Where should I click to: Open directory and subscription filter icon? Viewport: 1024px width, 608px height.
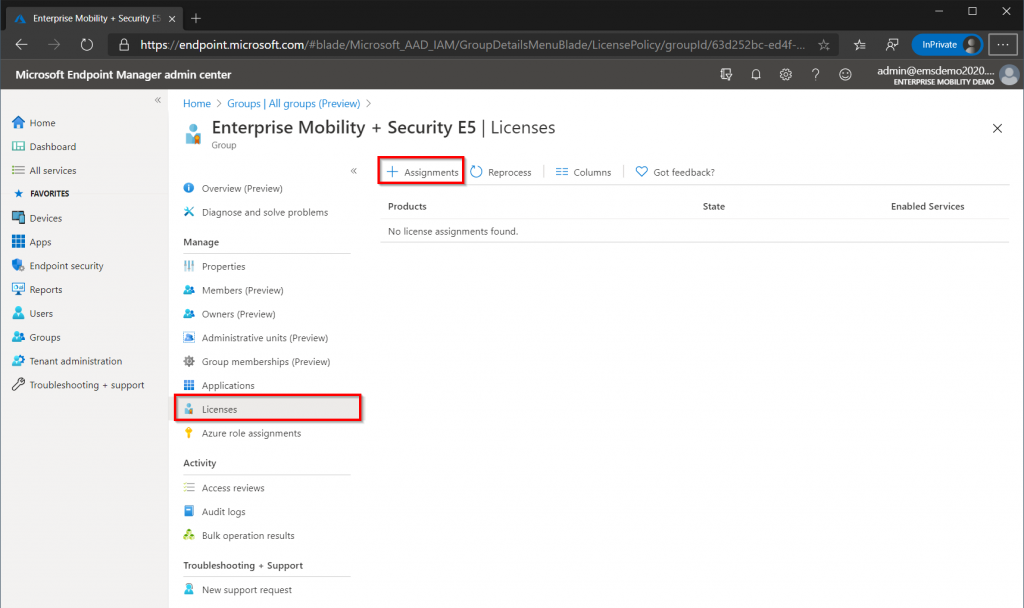[726, 74]
